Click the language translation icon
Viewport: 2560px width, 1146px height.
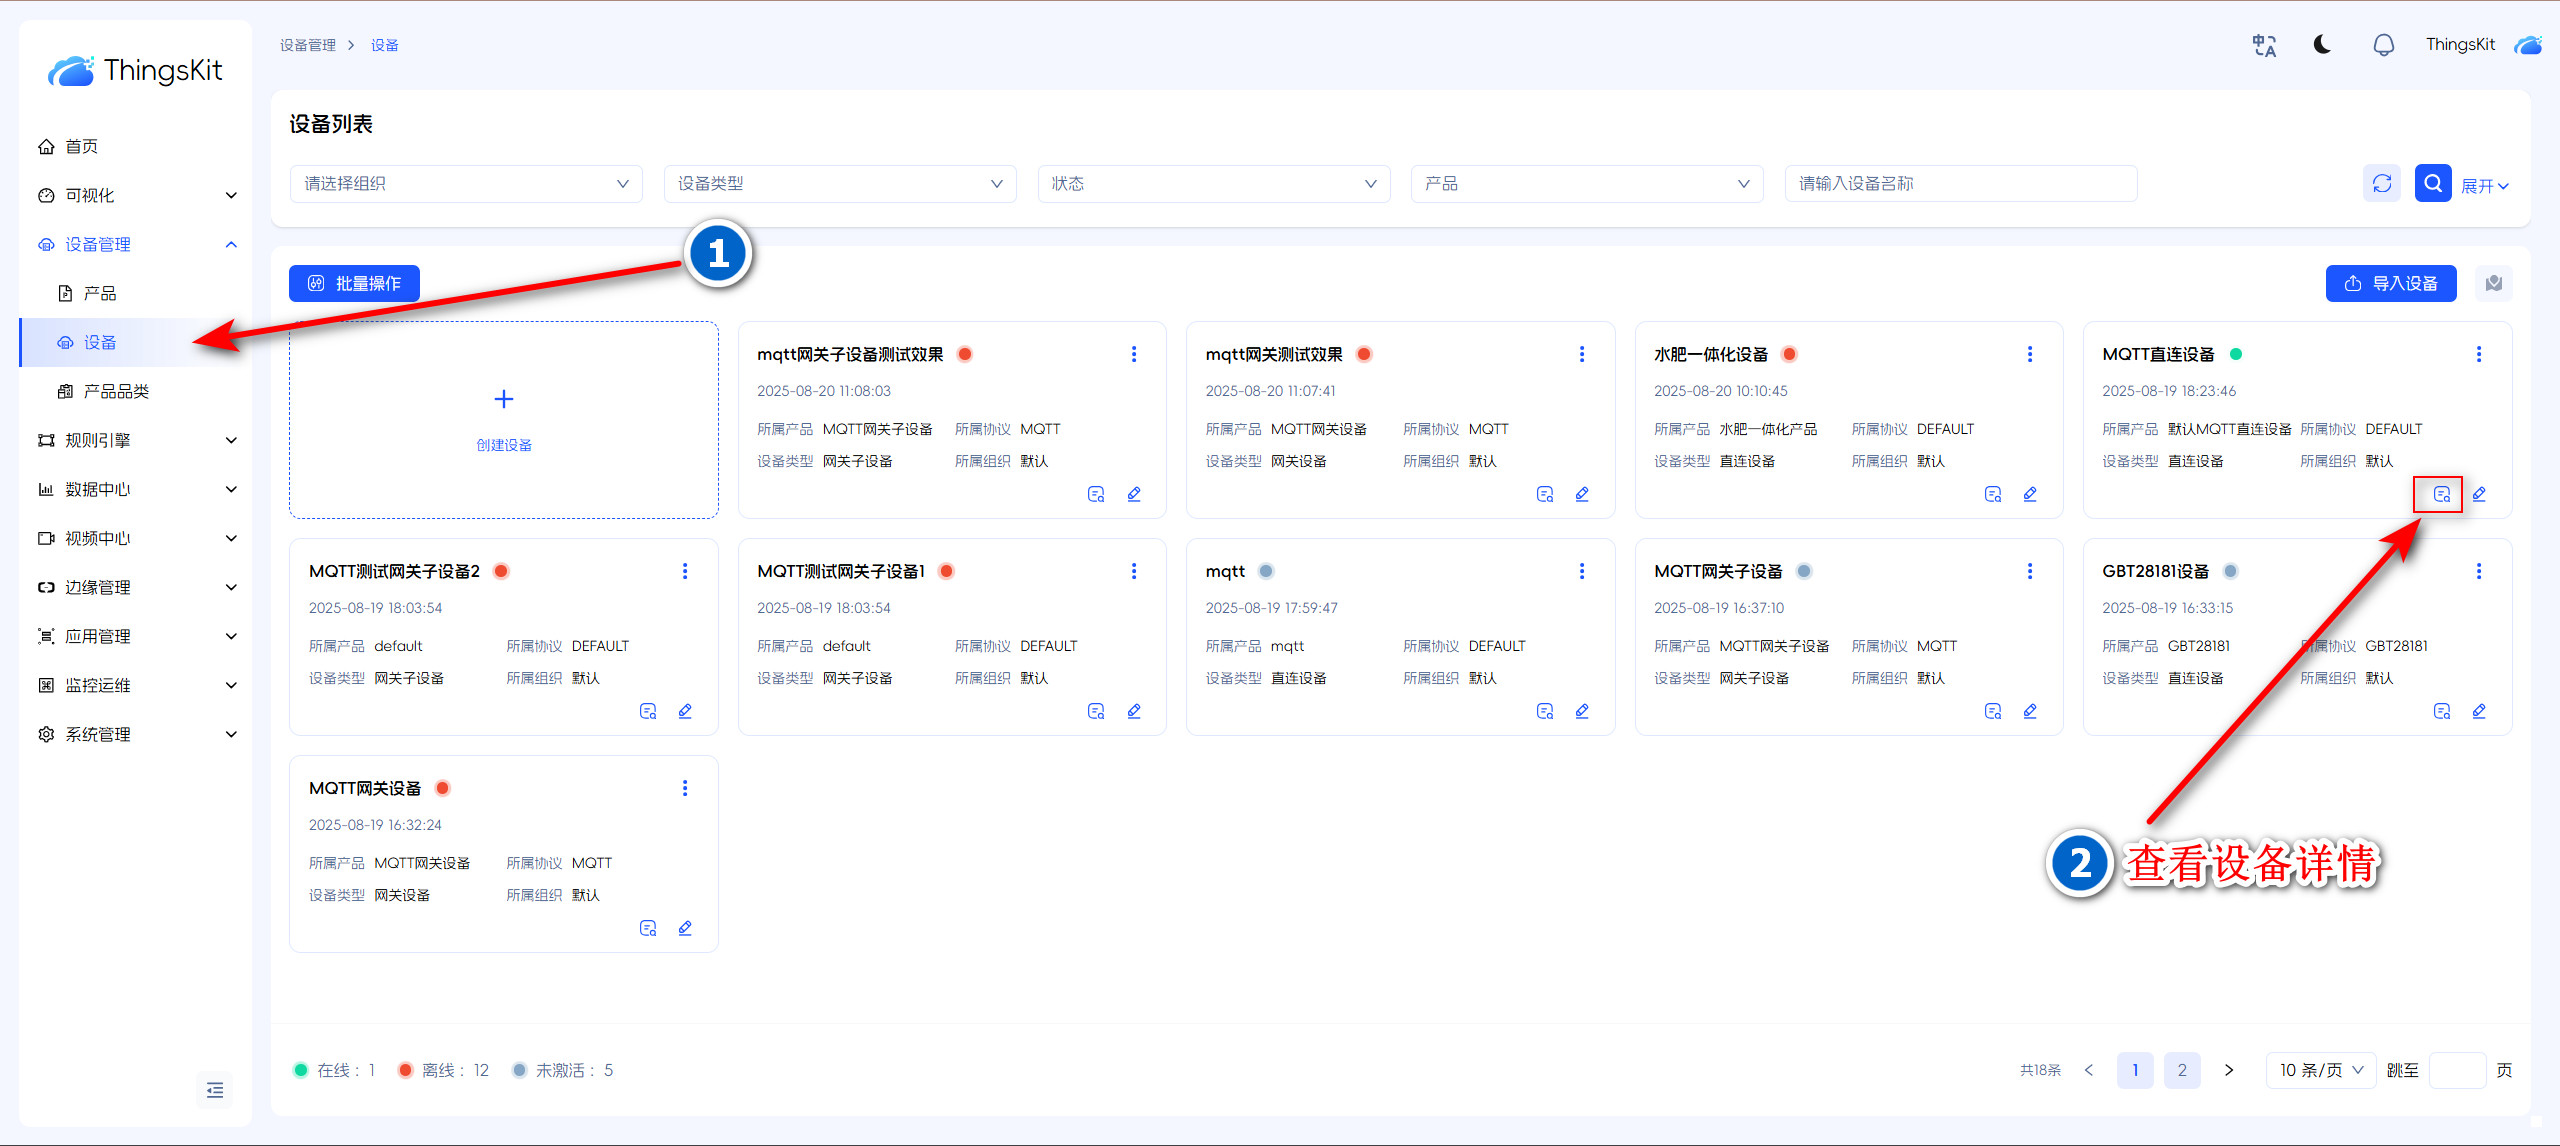2264,45
